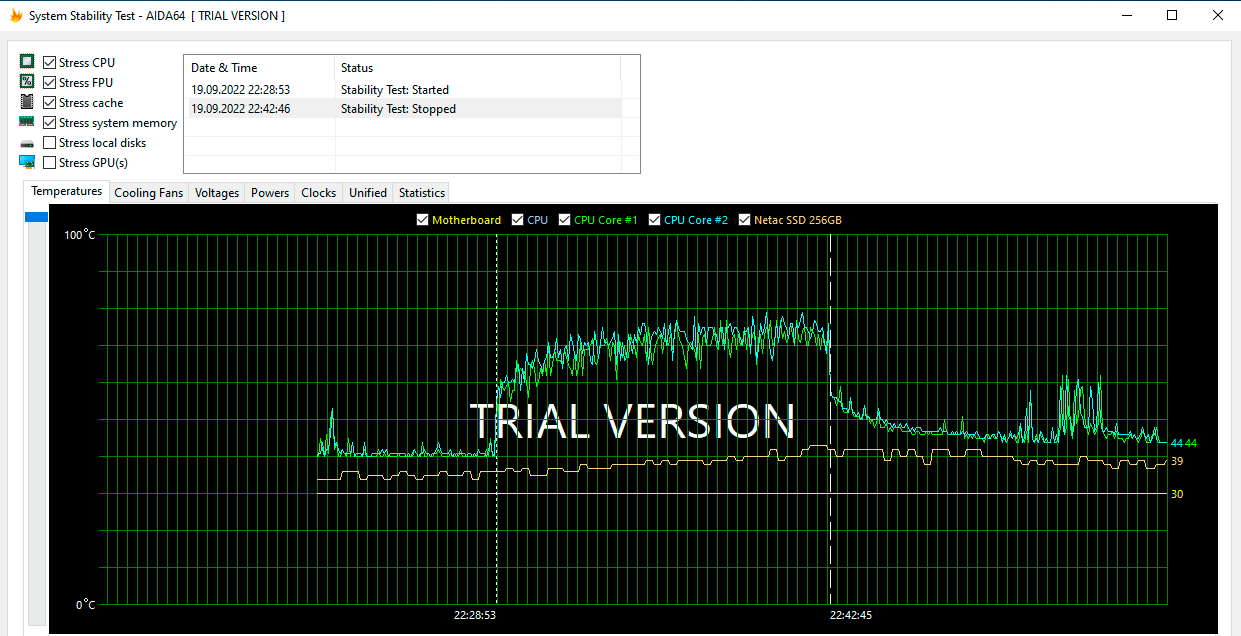Hide the Motherboard graph line
This screenshot has height=636, width=1241.
coord(423,220)
